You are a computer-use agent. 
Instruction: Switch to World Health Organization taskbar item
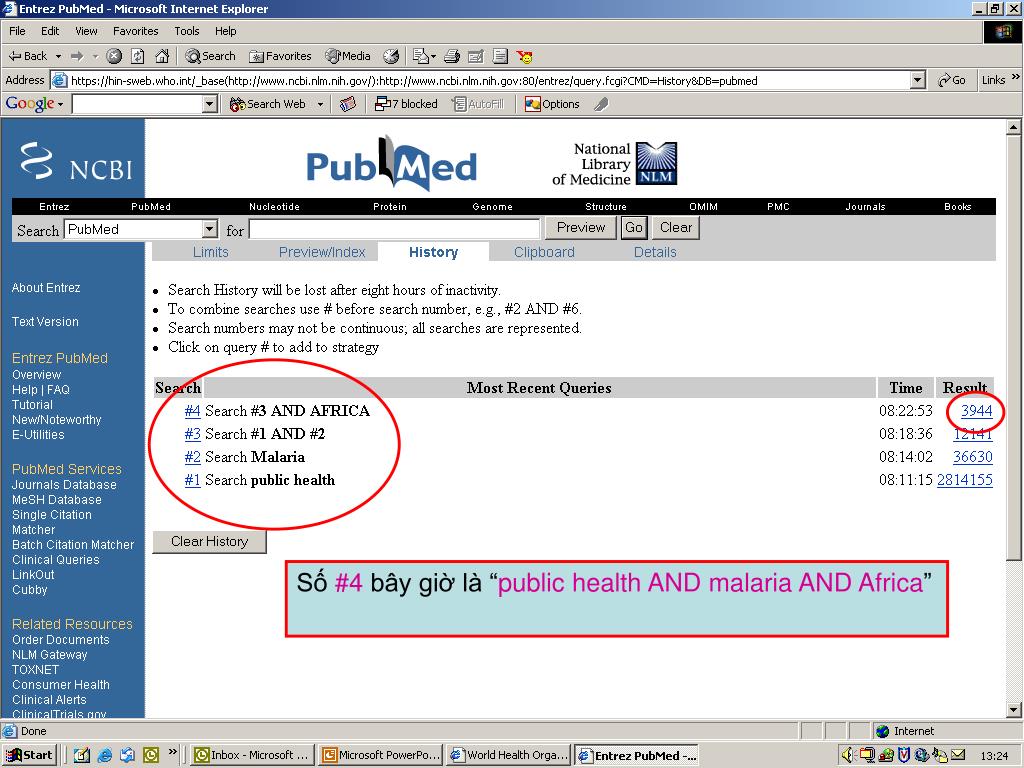pyautogui.click(x=509, y=755)
